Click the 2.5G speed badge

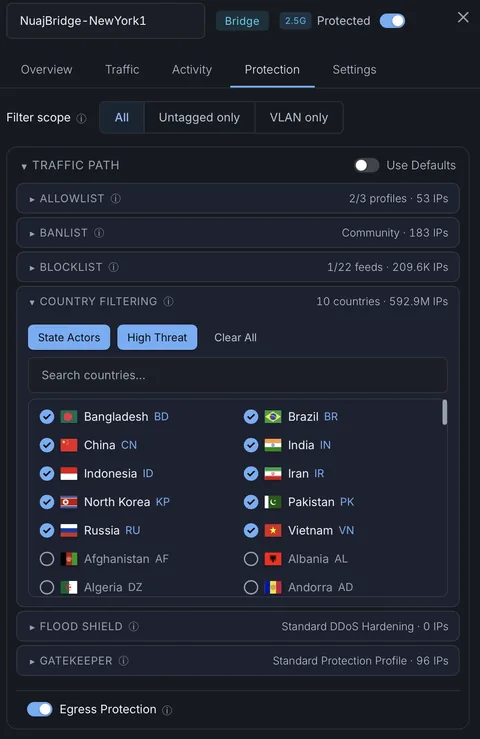point(295,21)
